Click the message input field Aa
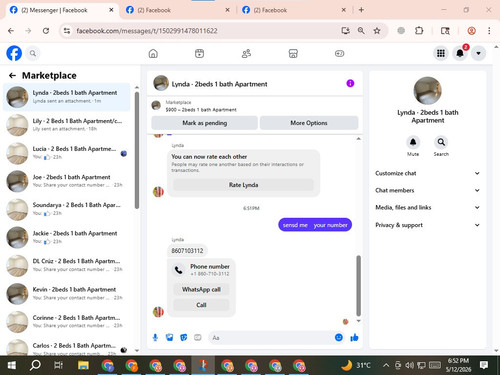This screenshot has height=375, width=500. coord(271,338)
